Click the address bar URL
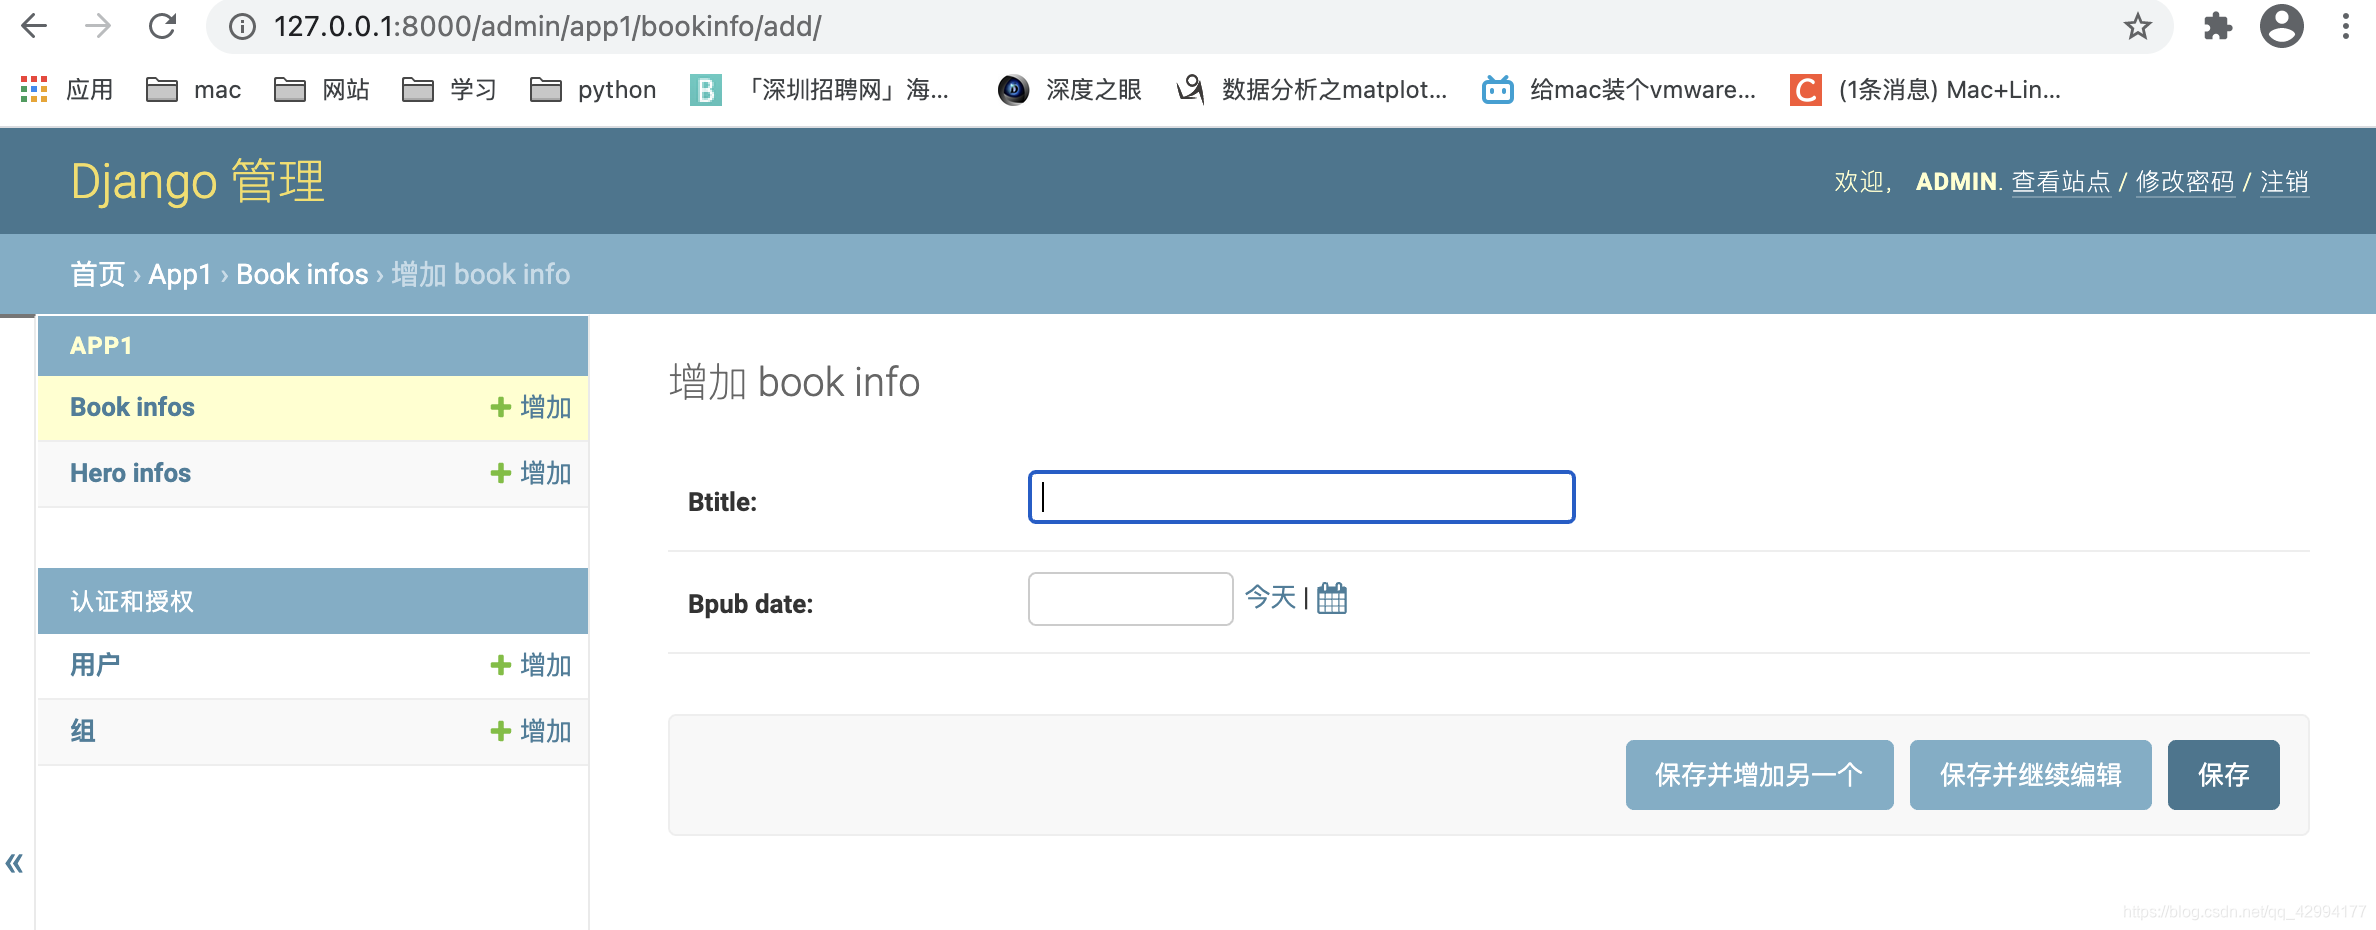Viewport: 2376px width, 930px height. 548,27
